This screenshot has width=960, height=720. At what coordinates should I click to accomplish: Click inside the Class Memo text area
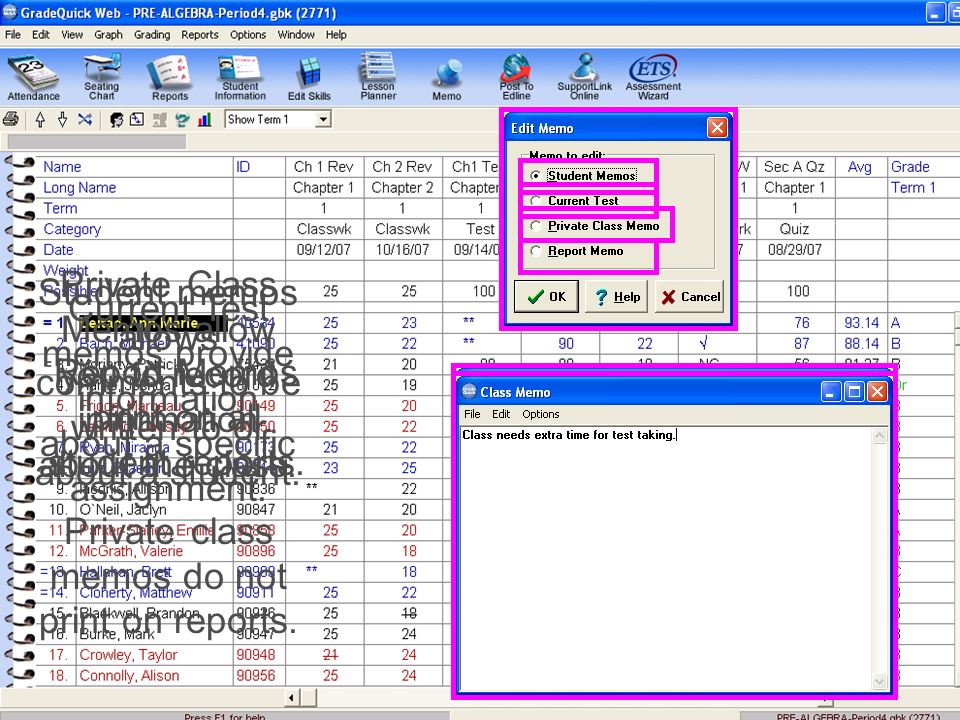point(666,558)
